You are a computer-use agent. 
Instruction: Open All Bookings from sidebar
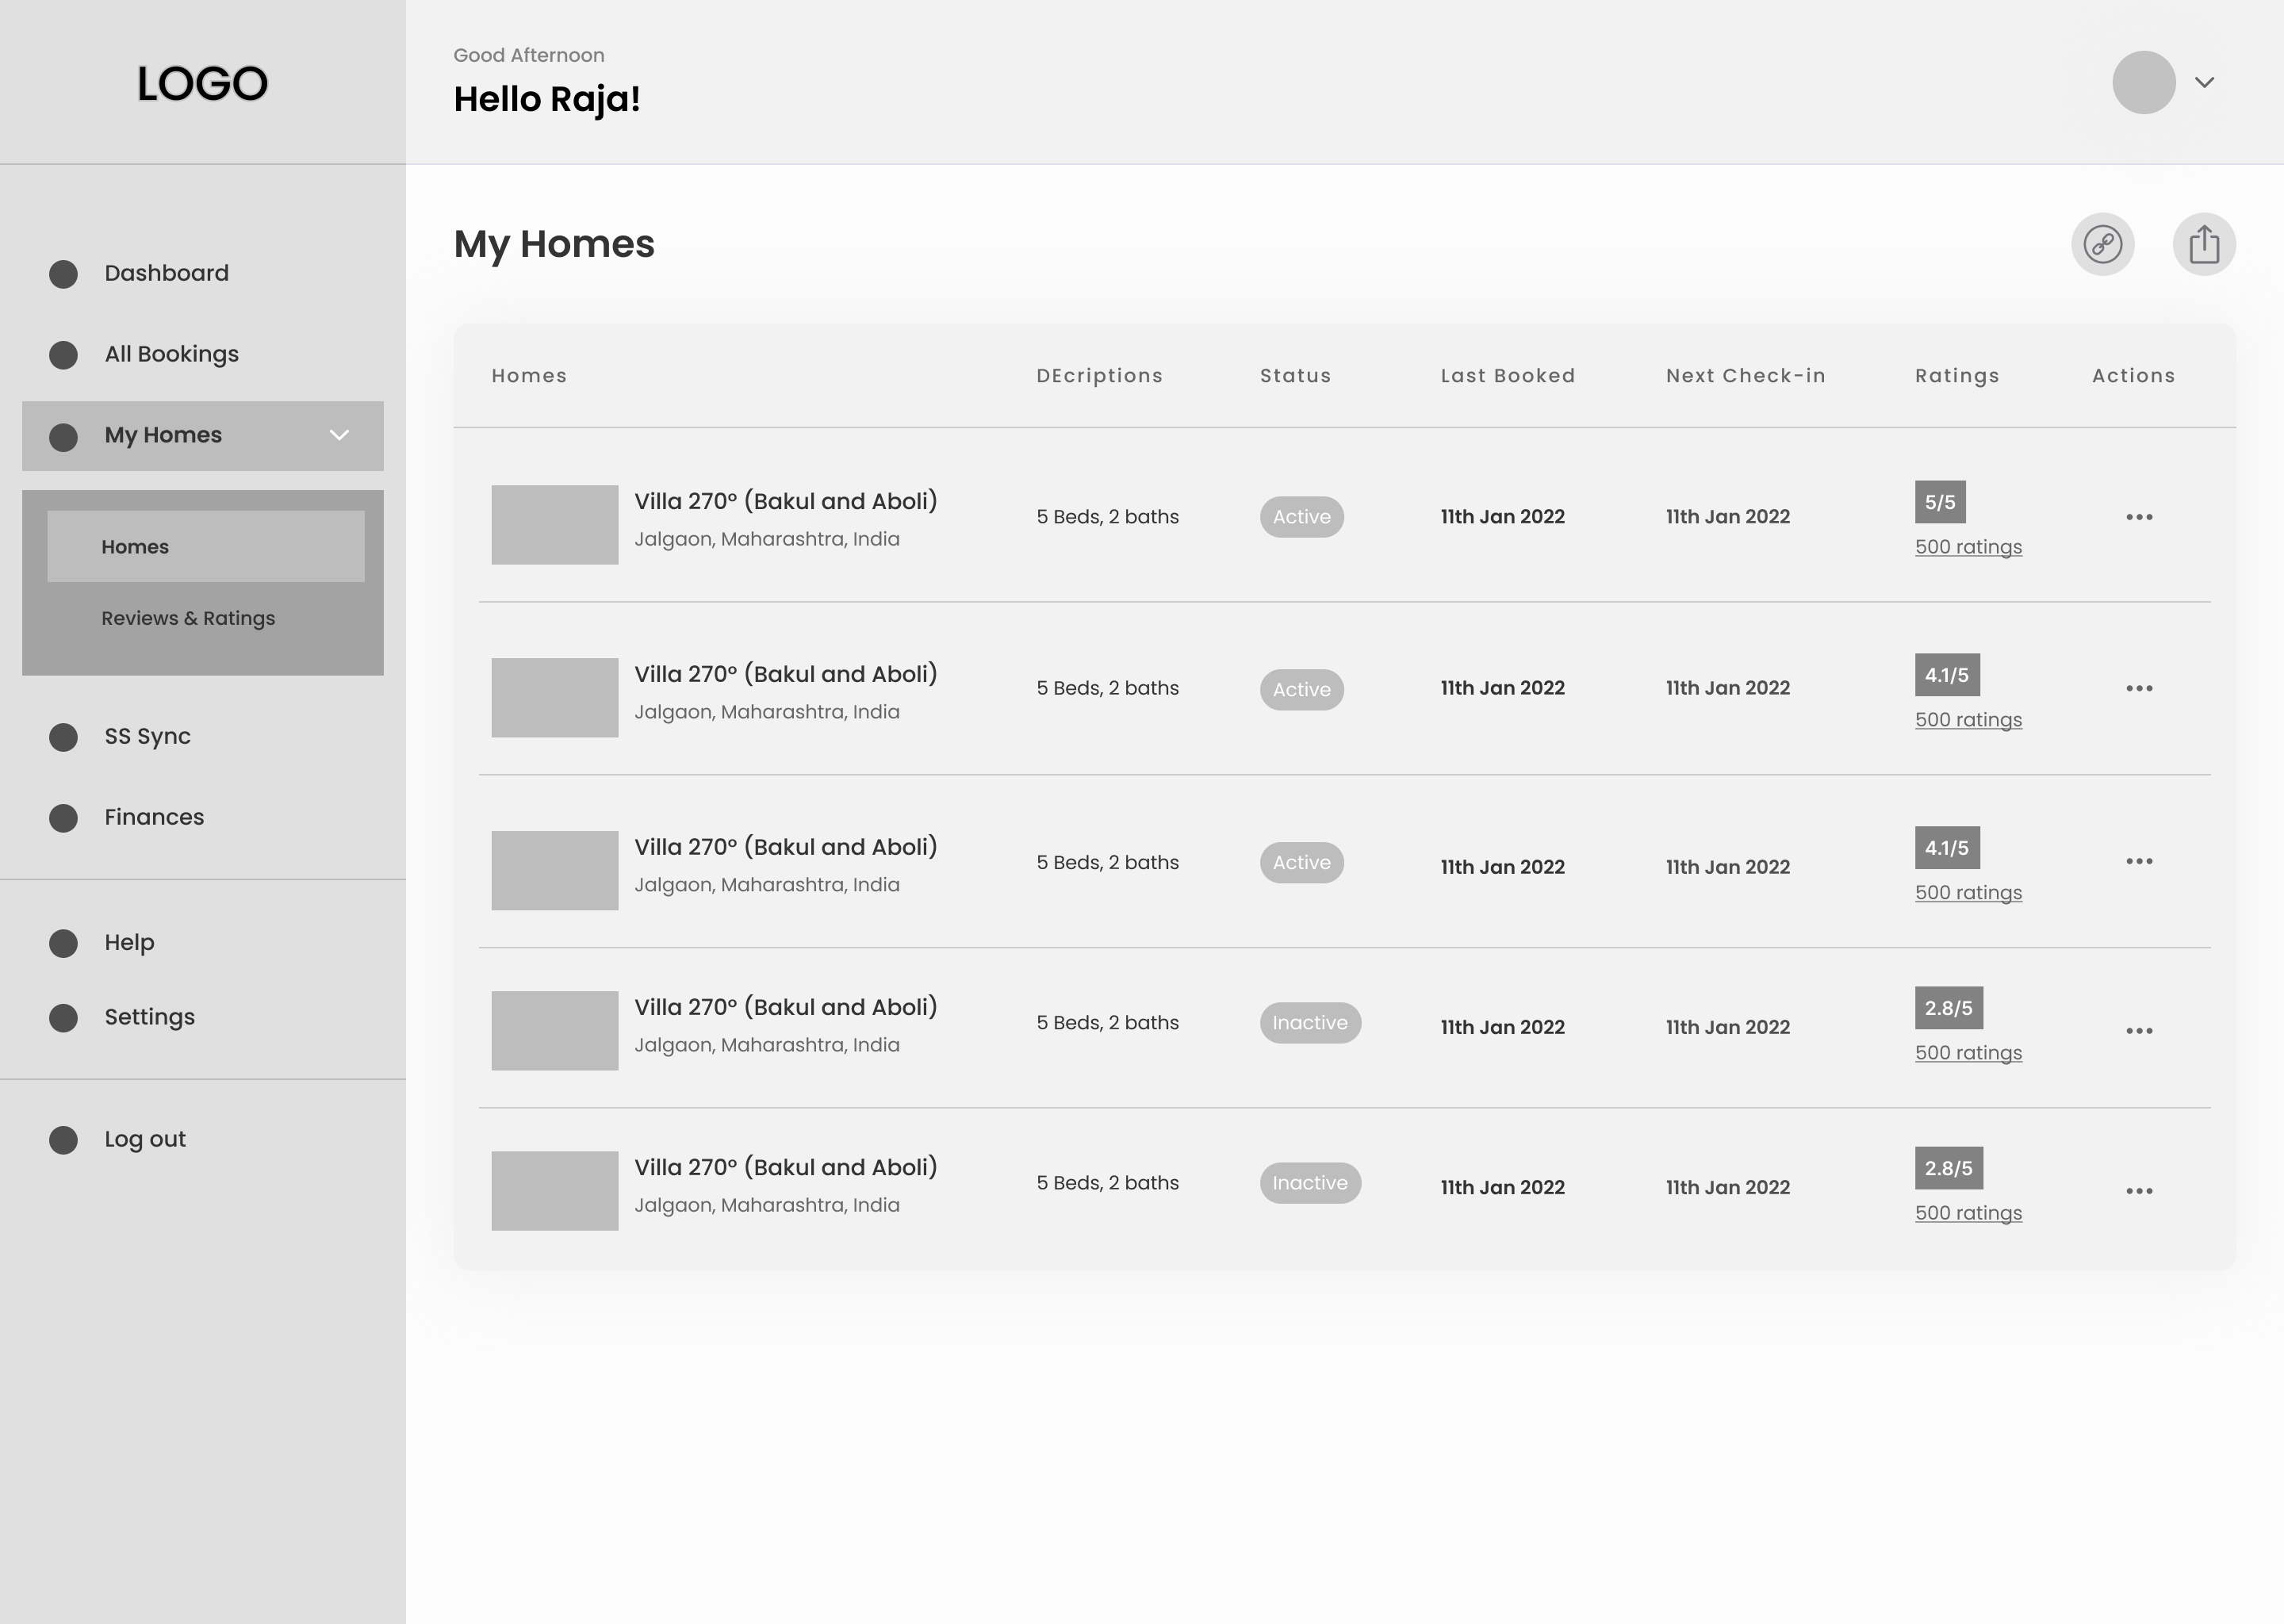click(171, 354)
